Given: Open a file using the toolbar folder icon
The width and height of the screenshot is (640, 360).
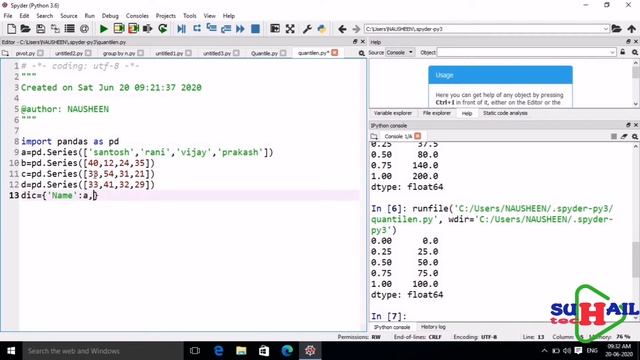Looking at the screenshot, I should pos(26,29).
